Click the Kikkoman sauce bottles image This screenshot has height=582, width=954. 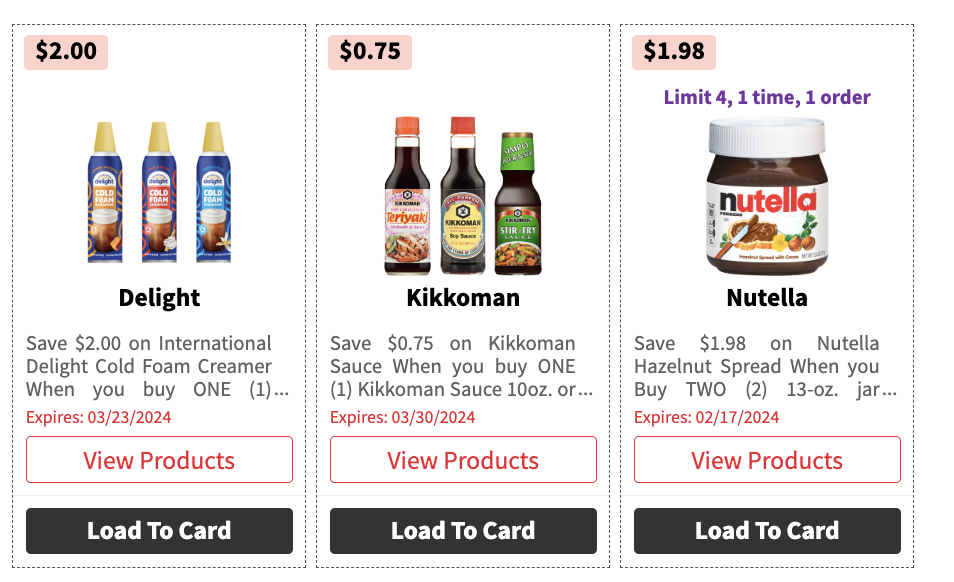[463, 195]
